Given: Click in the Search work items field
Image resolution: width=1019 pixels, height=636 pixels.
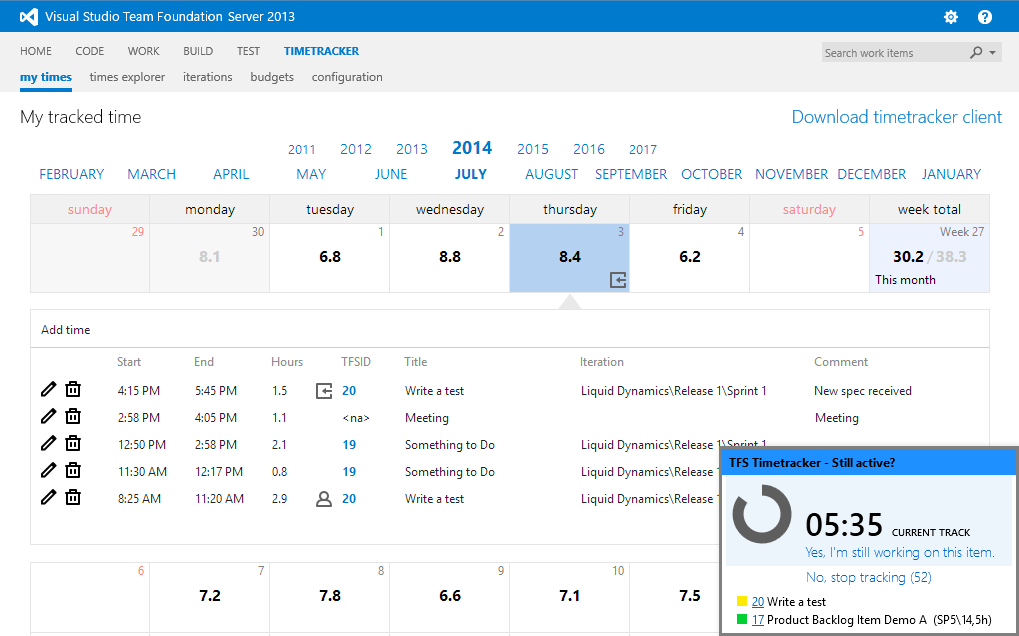Looking at the screenshot, I should [x=890, y=53].
